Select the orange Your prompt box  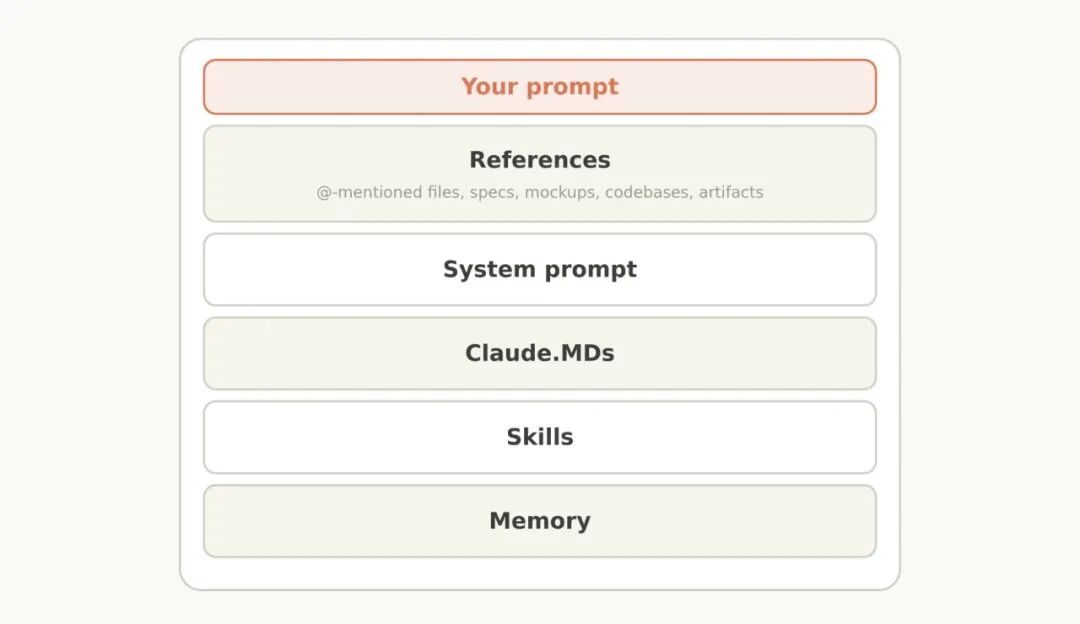coord(539,87)
